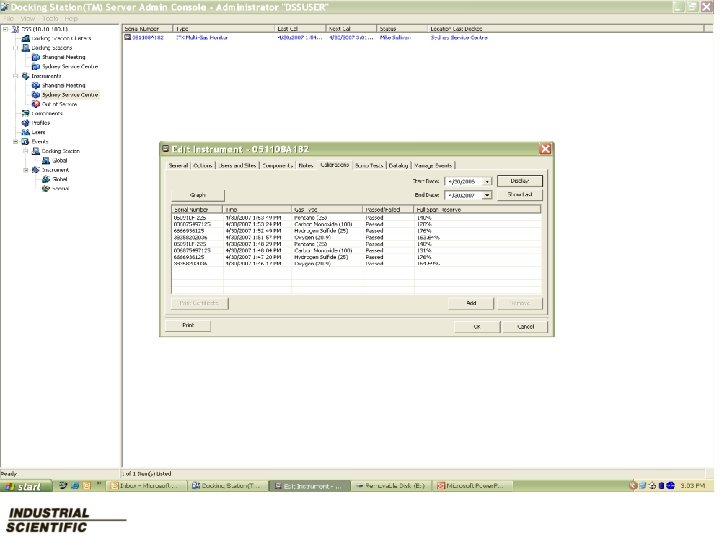This screenshot has width=720, height=540.
Task: Cancel the Edit Instrument dialog
Action: [525, 326]
